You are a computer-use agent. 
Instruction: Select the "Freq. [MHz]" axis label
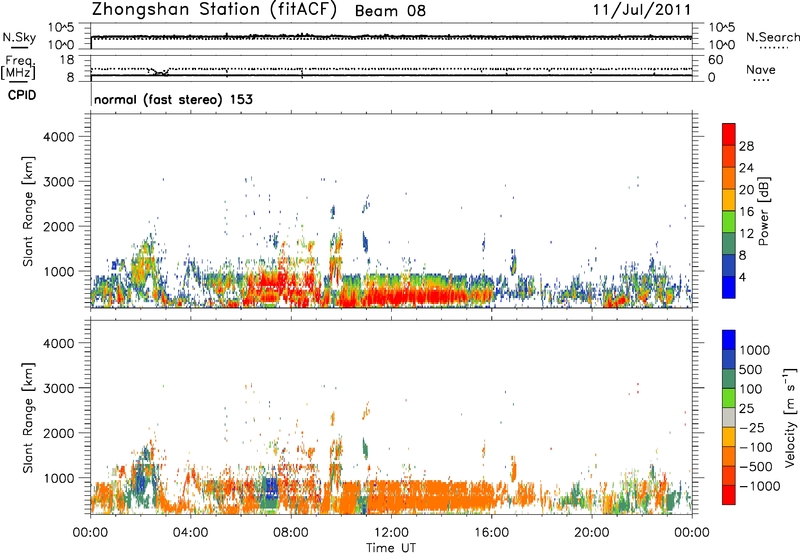click(18, 68)
